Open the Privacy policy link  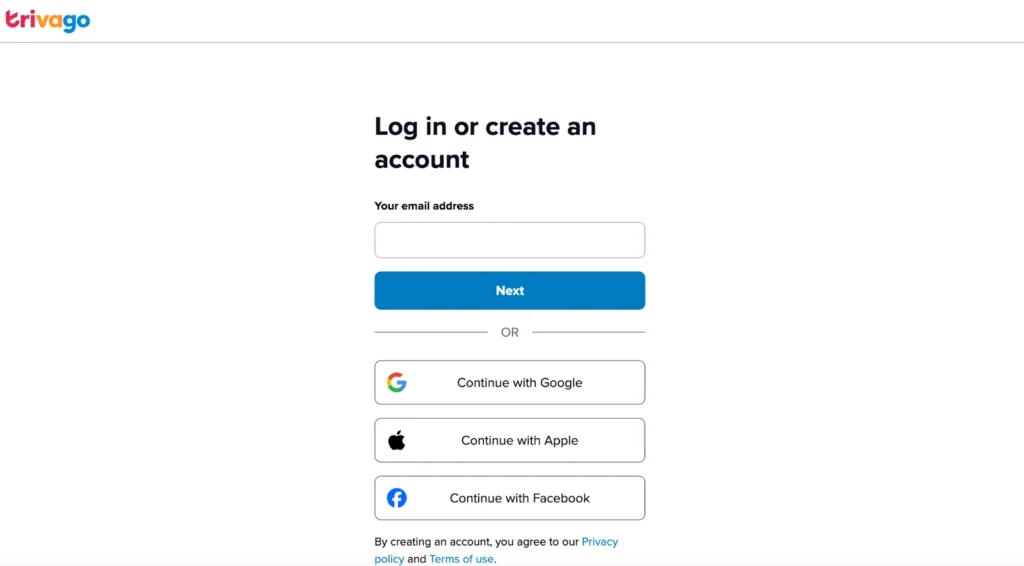tap(496, 550)
